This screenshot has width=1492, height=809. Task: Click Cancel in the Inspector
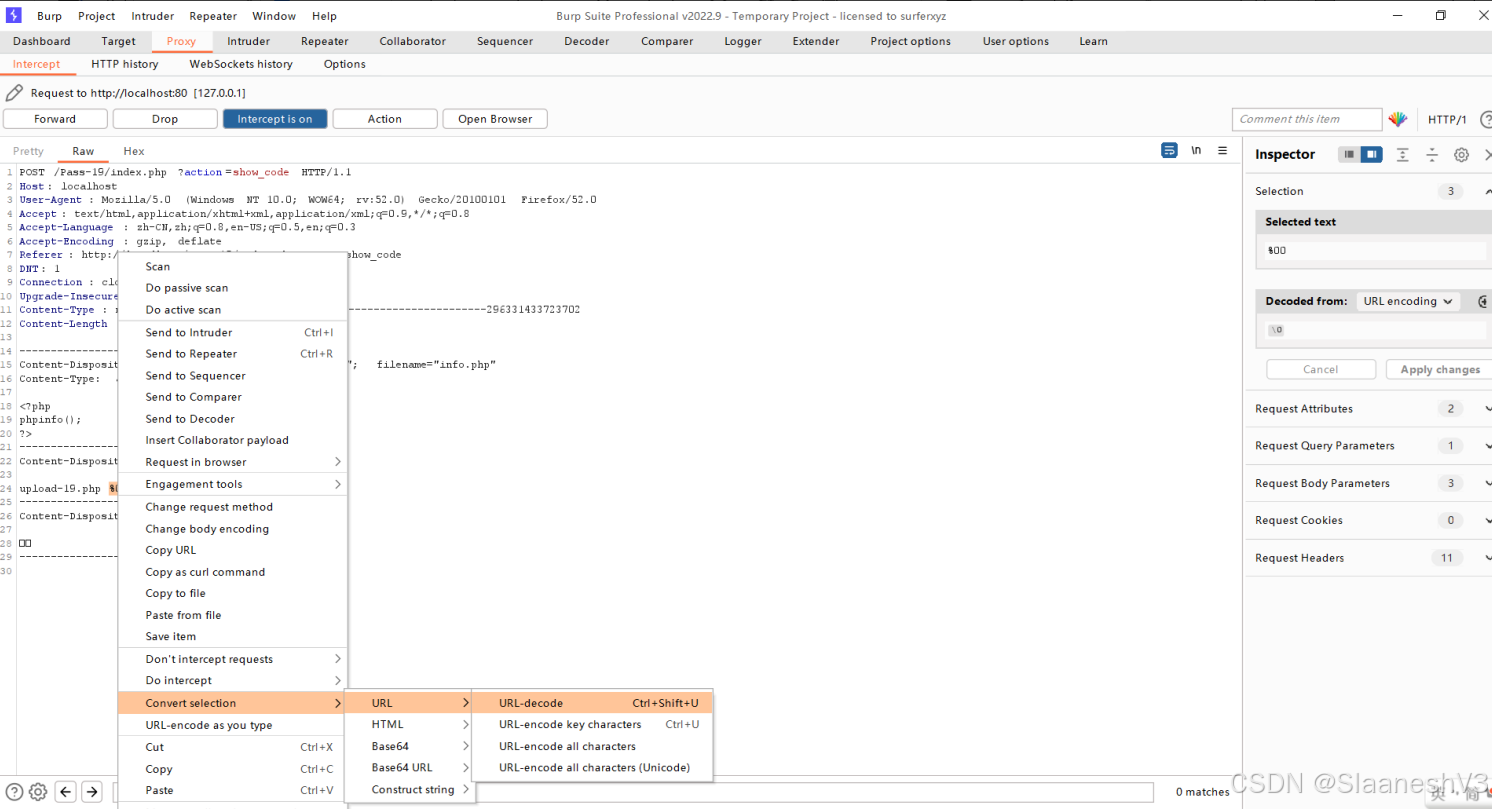pos(1321,369)
